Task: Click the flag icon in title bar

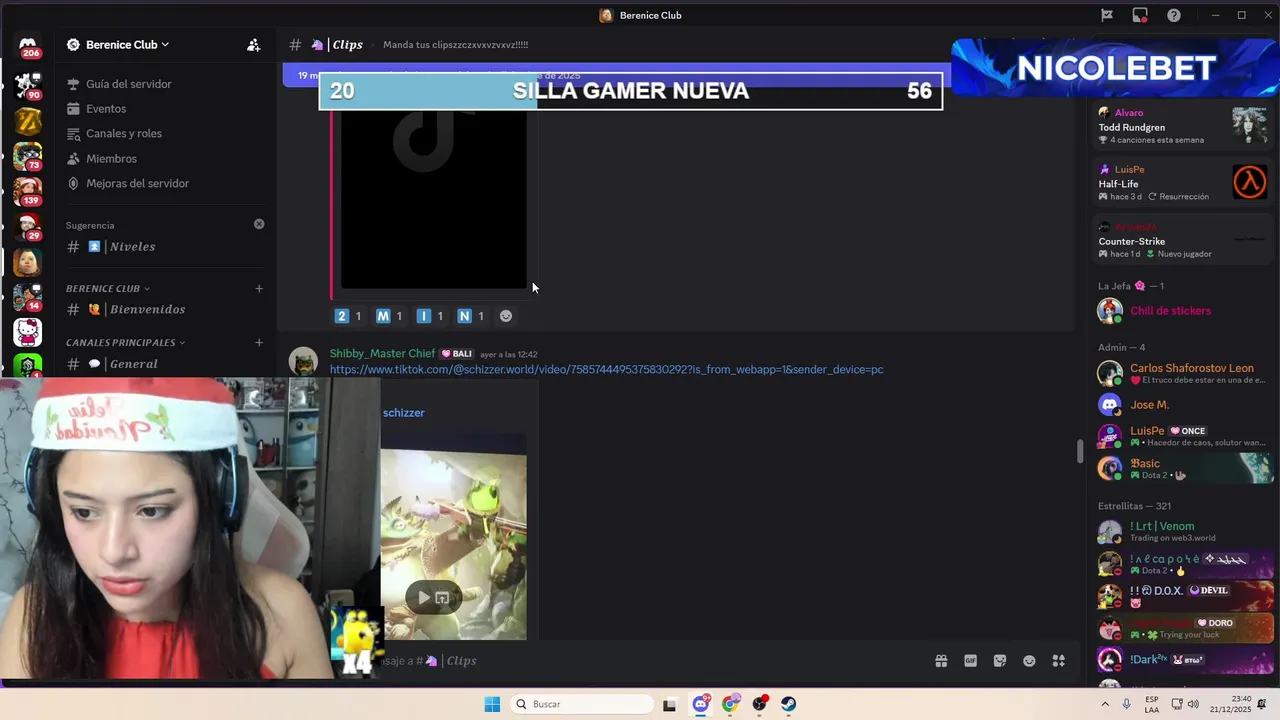Action: pyautogui.click(x=1107, y=15)
